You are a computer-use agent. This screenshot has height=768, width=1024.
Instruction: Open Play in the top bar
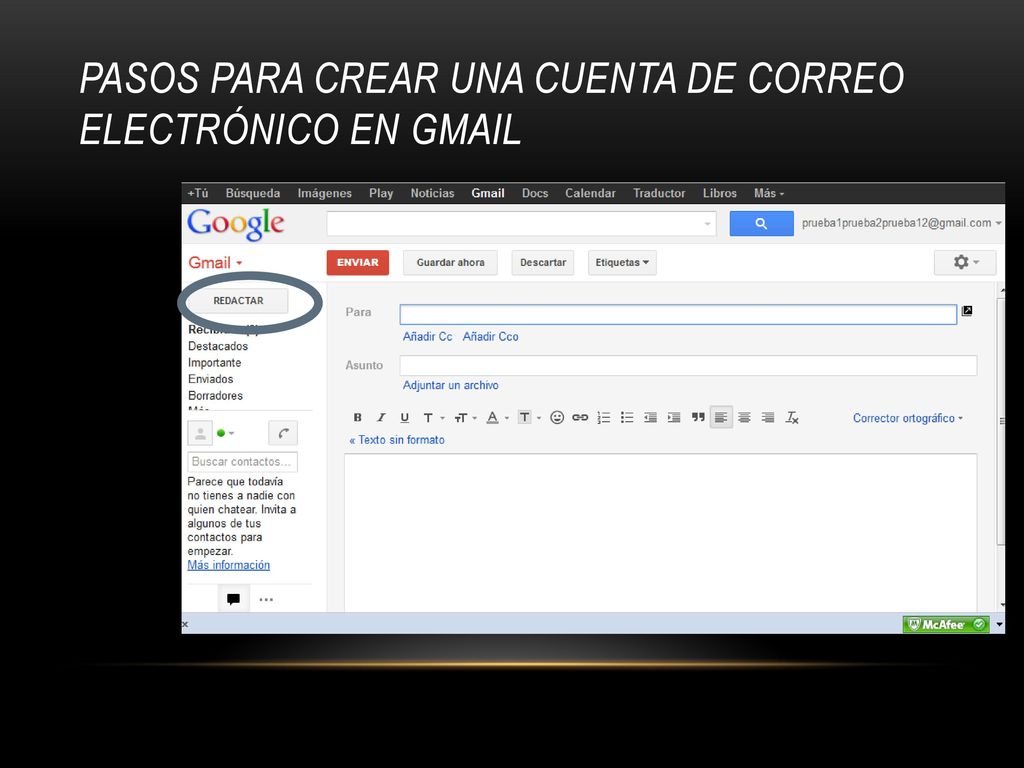(381, 193)
